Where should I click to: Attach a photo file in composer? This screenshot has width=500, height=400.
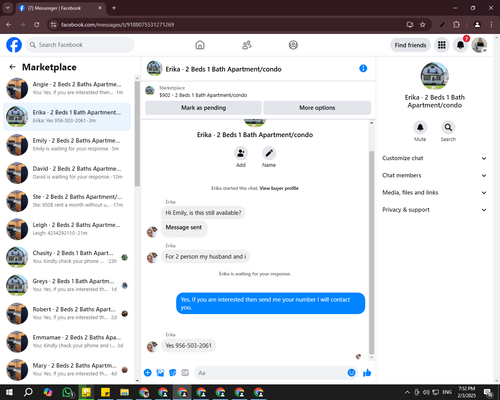[x=160, y=373]
